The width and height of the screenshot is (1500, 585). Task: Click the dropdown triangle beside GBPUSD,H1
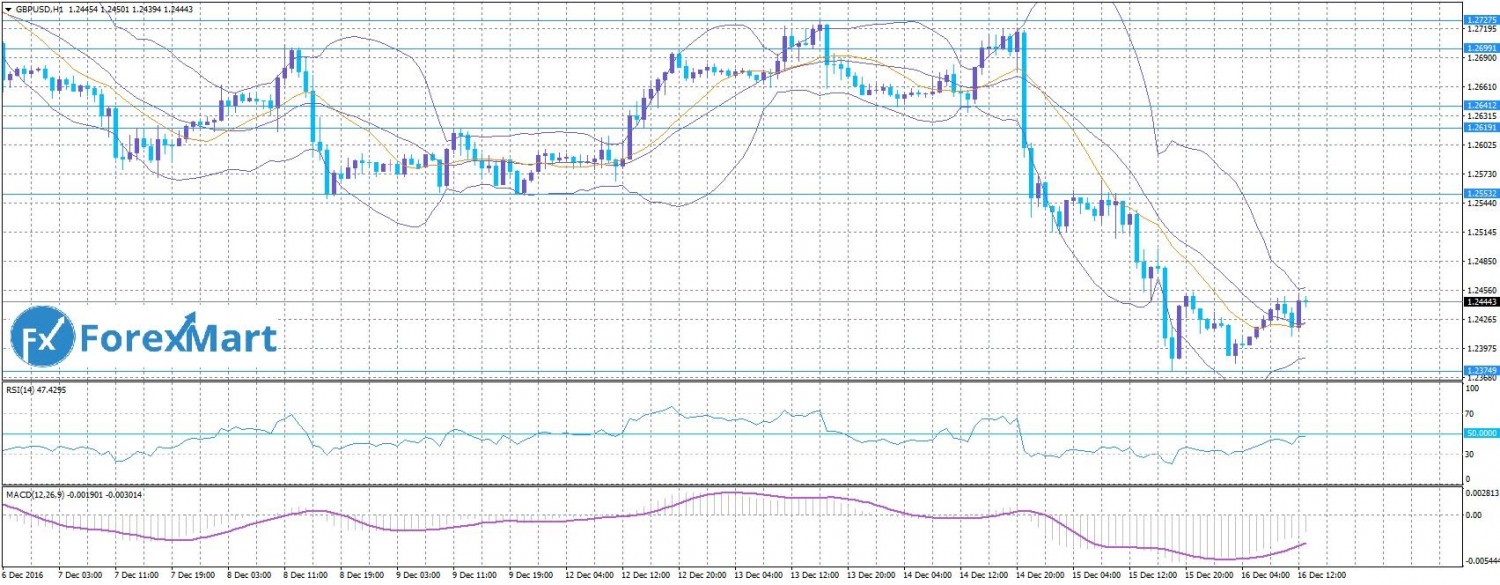pyautogui.click(x=7, y=7)
